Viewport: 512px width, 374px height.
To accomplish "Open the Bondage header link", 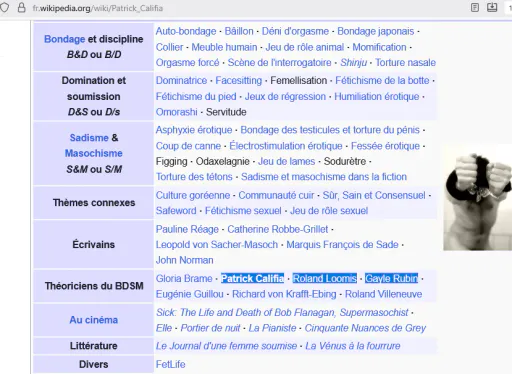I will (64, 39).
